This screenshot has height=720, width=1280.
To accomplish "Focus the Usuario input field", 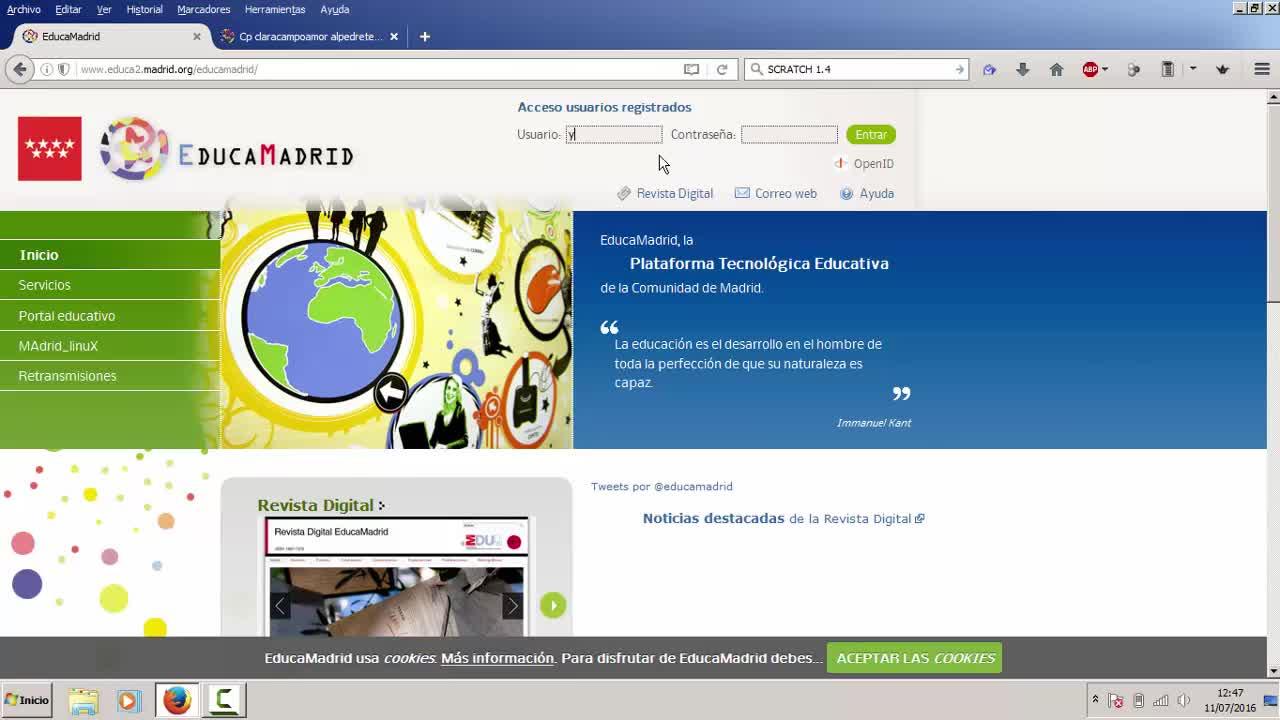I will 614,134.
